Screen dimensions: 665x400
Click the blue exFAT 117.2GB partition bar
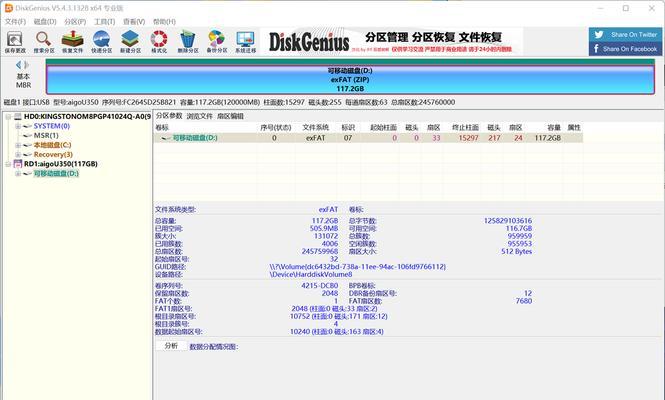[x=350, y=79]
